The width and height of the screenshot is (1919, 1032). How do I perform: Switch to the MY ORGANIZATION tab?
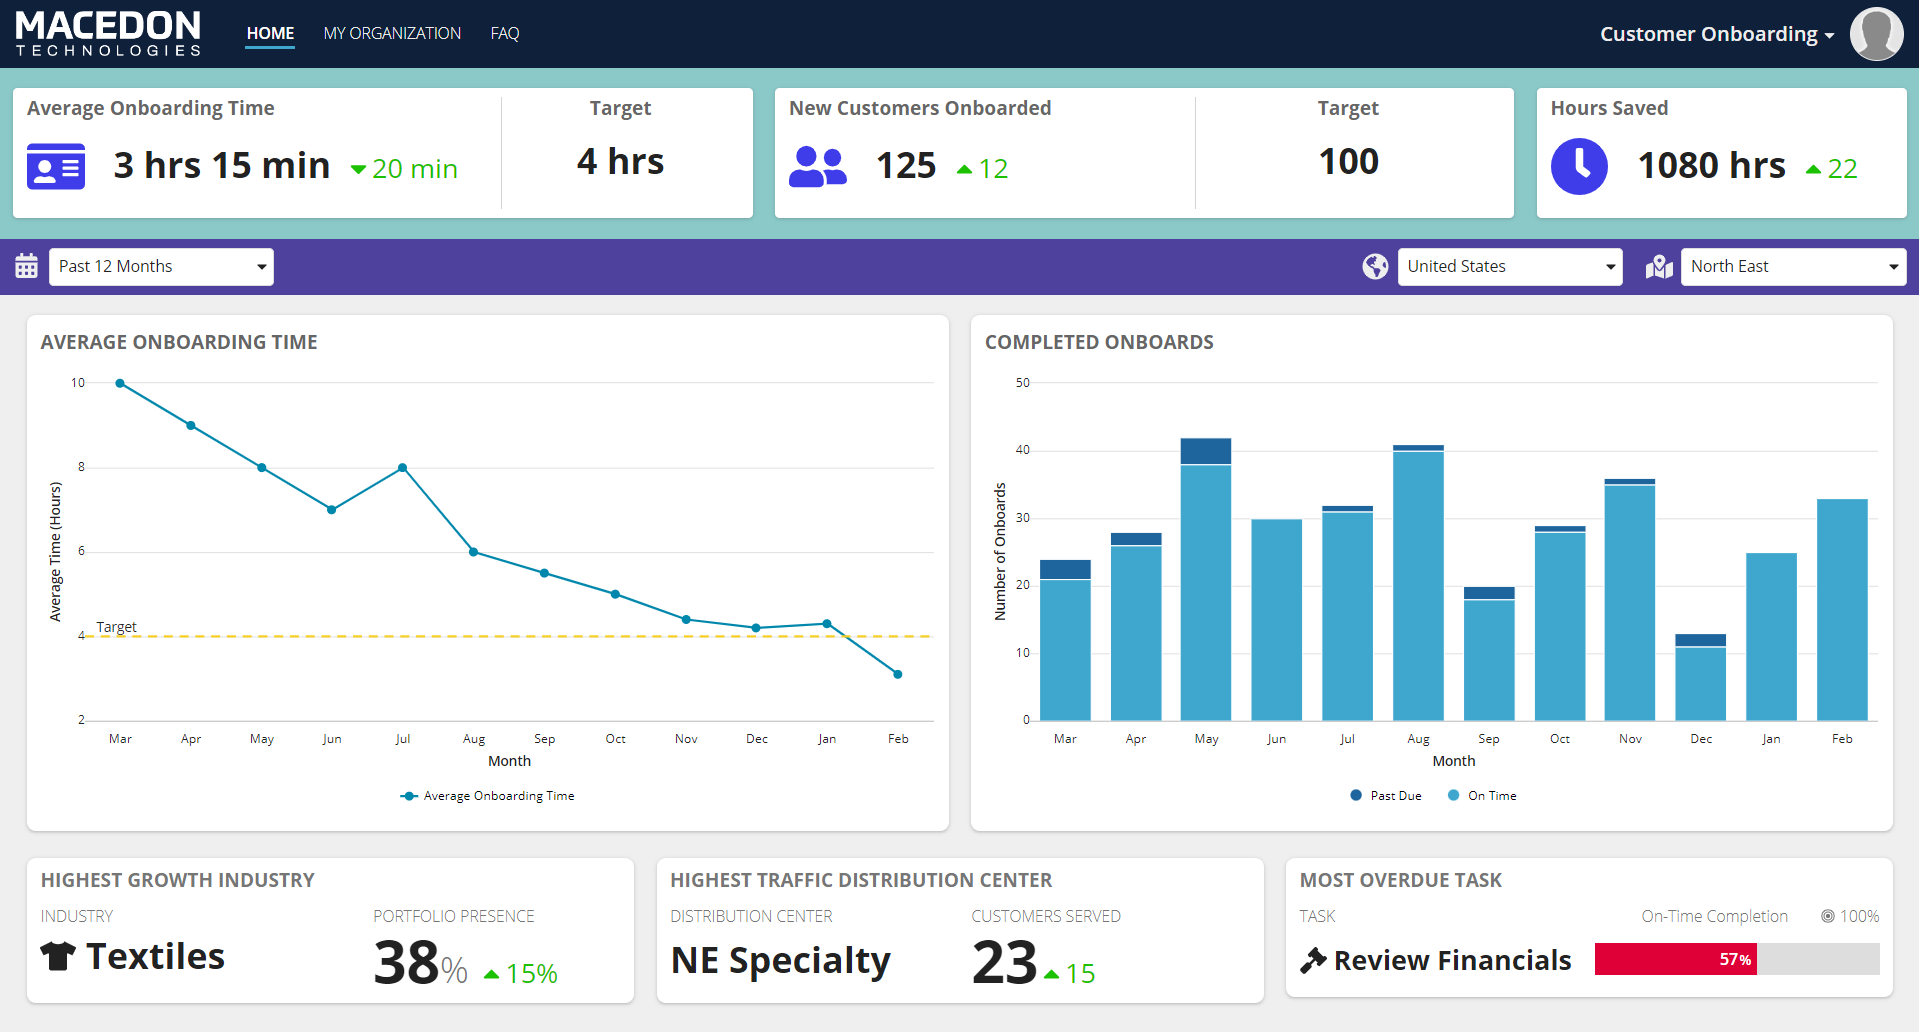coord(391,33)
